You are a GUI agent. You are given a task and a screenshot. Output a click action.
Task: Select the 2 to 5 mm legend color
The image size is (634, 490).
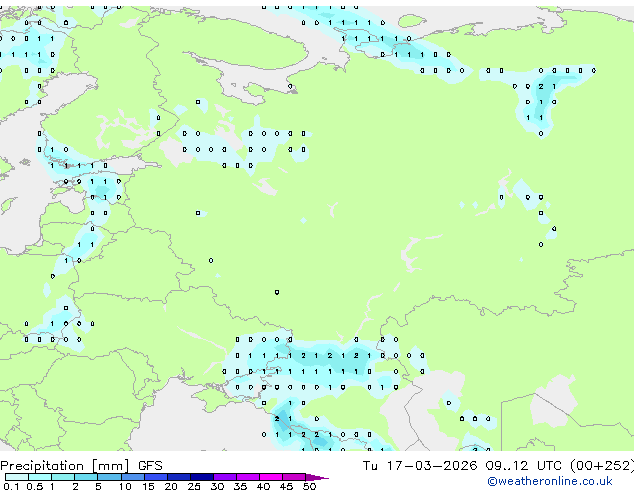86,477
